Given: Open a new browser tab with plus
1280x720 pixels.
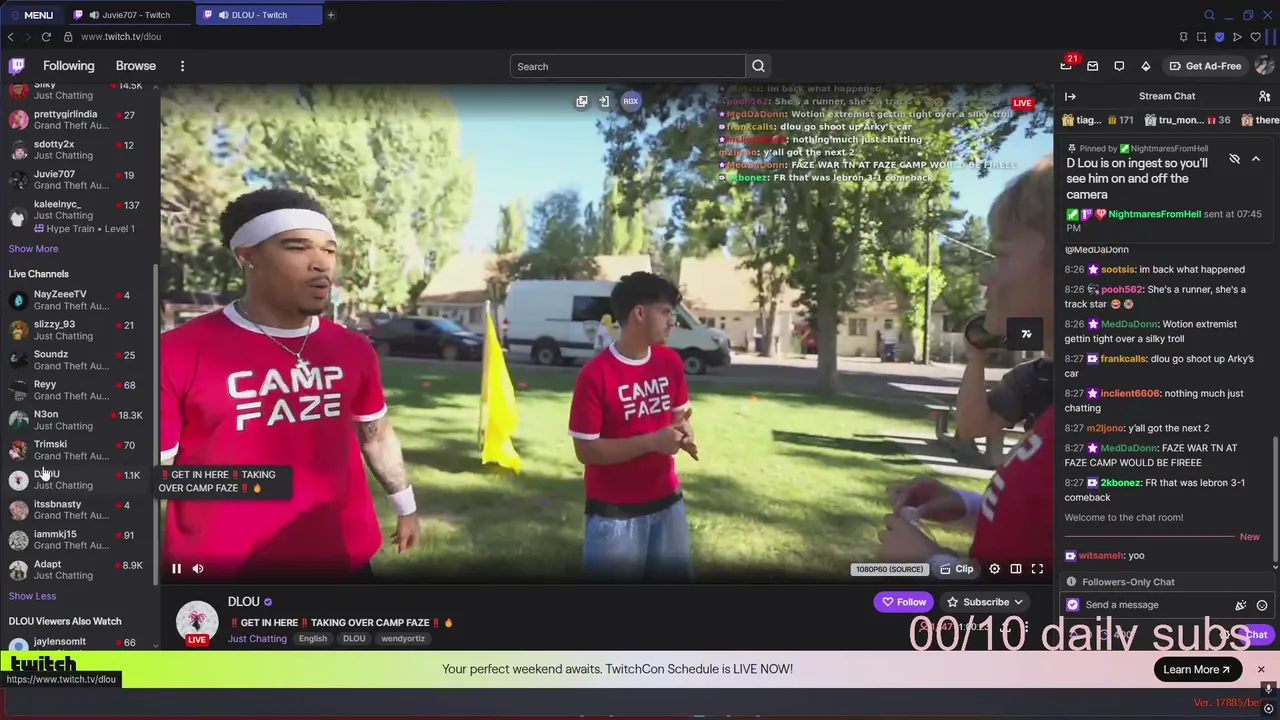Looking at the screenshot, I should [330, 15].
